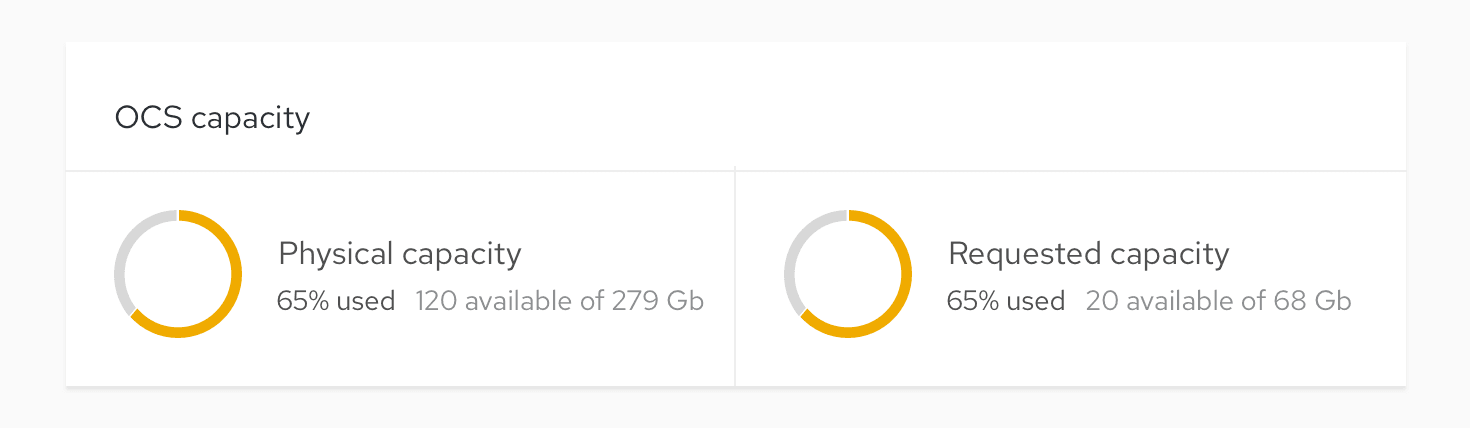The width and height of the screenshot is (1470, 428).
Task: Select the OCS capacity card title
Action: point(212,118)
